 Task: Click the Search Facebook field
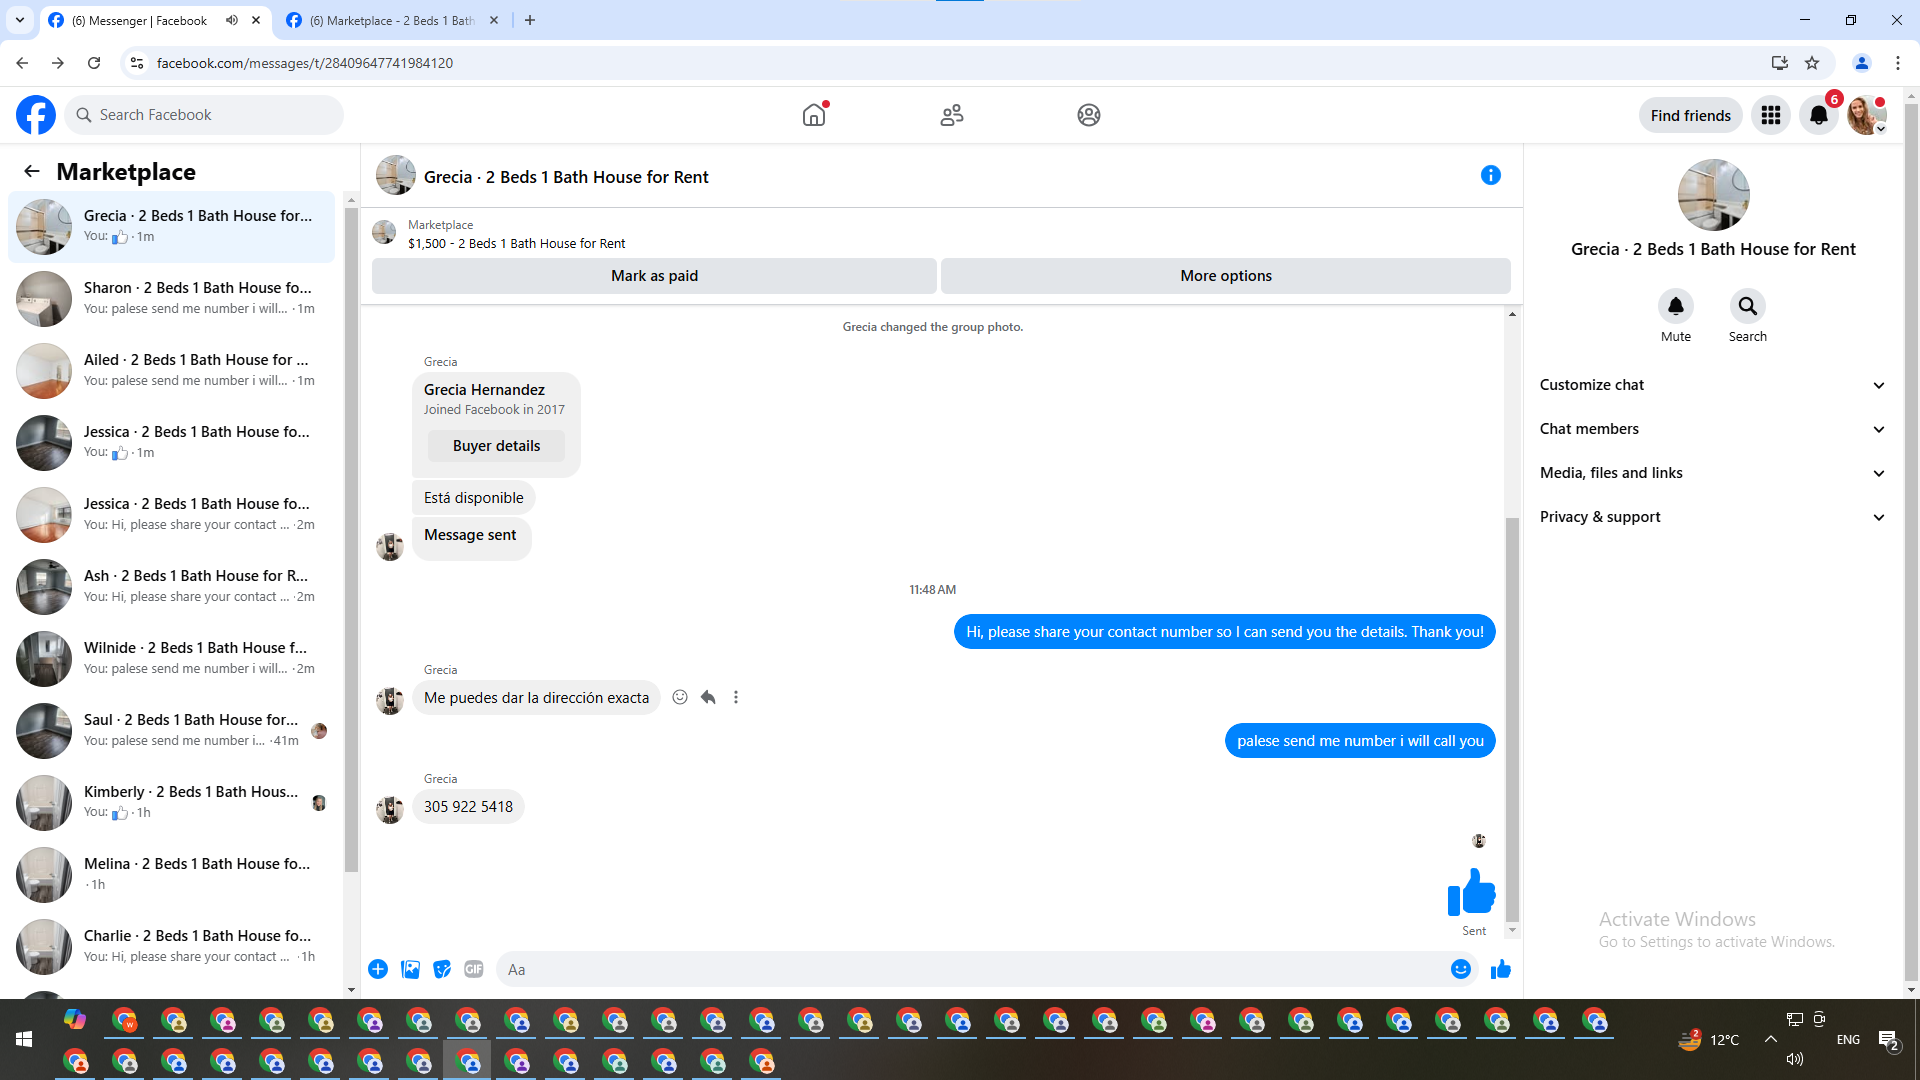pos(204,115)
